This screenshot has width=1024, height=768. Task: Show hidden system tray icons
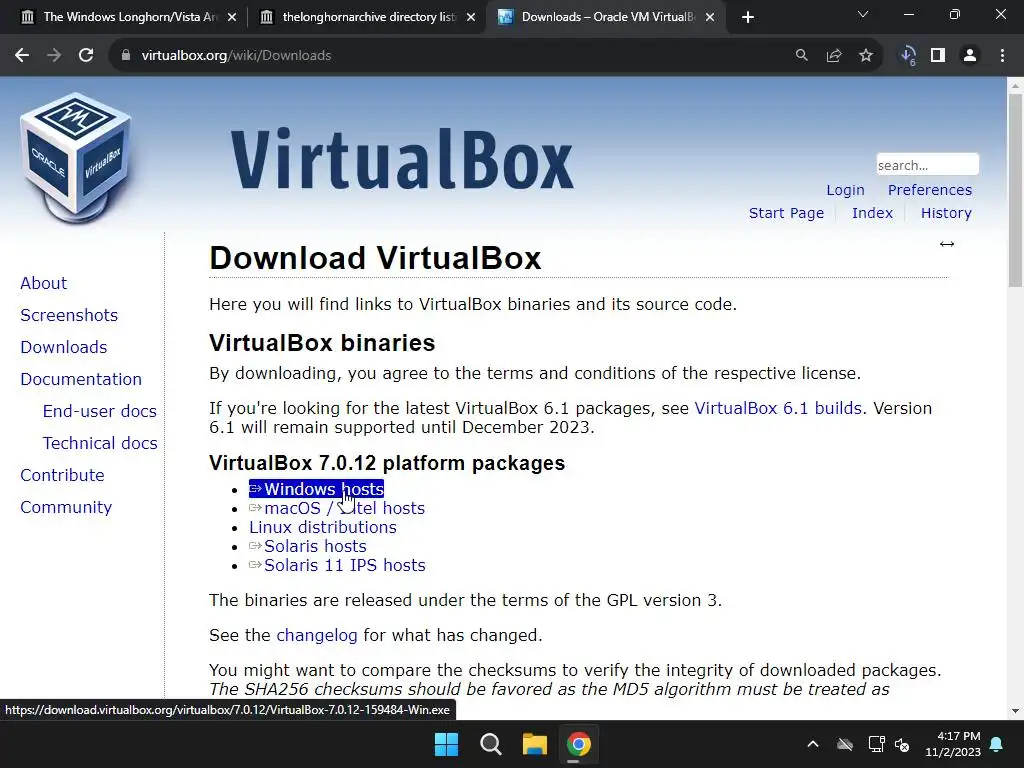click(813, 744)
